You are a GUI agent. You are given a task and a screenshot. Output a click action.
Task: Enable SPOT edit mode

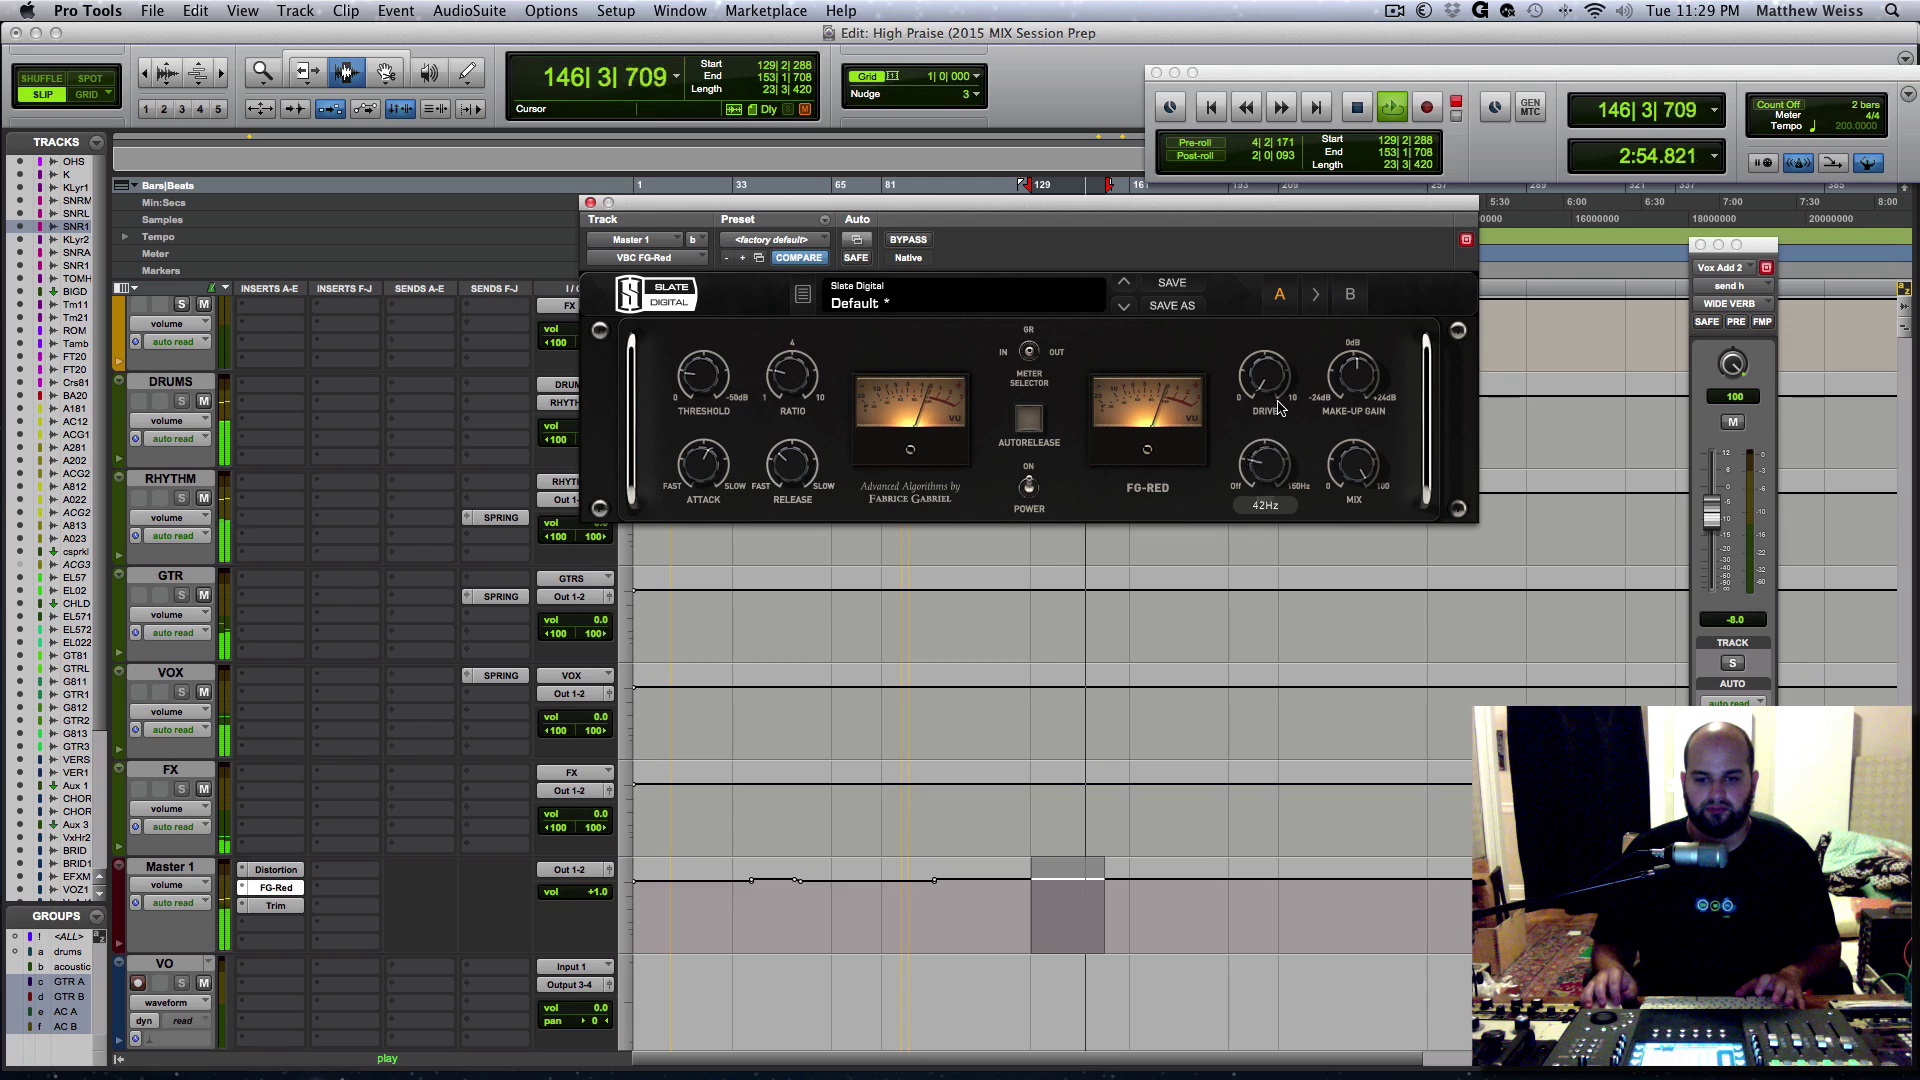tap(90, 78)
